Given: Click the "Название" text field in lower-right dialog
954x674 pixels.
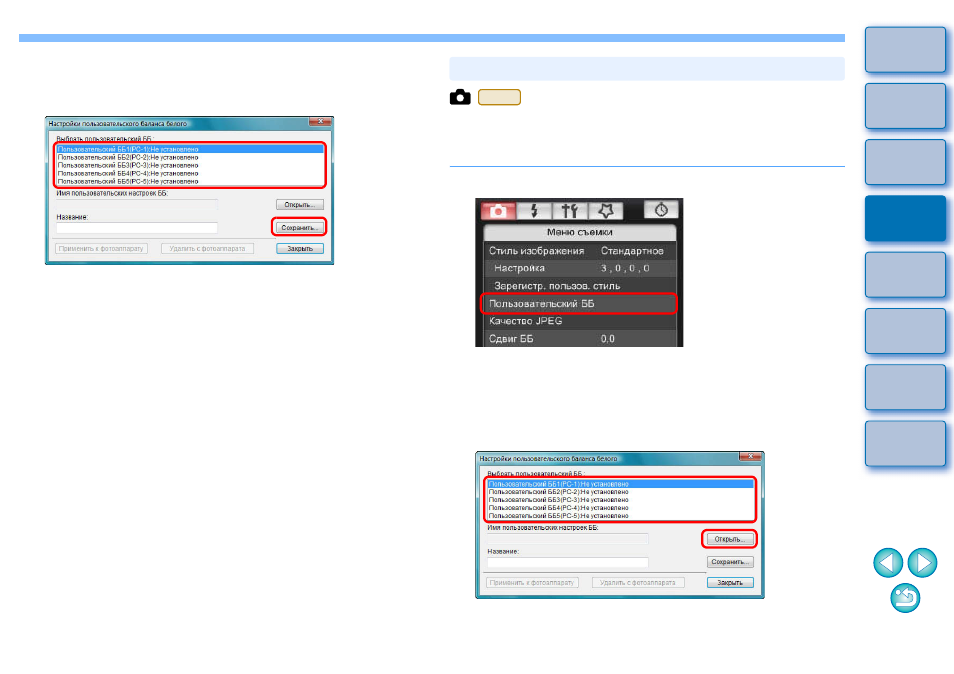Looking at the screenshot, I should coord(568,562).
